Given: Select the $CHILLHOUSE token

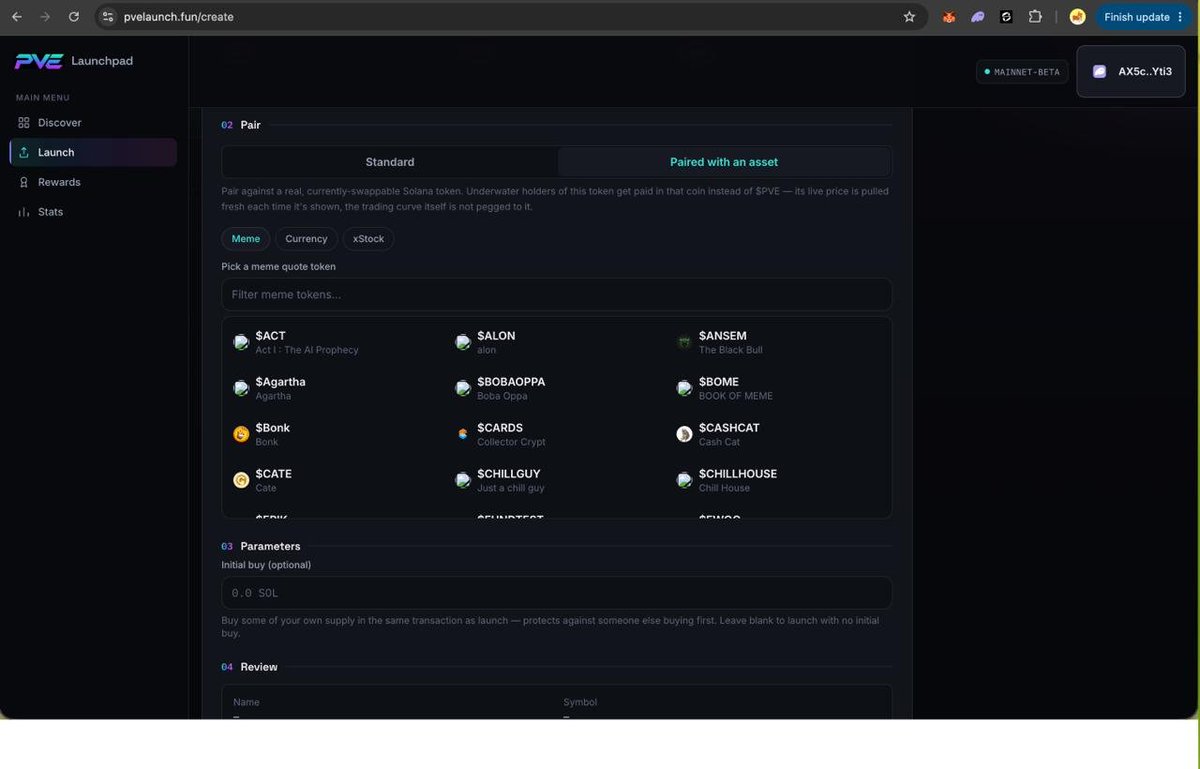Looking at the screenshot, I should tap(777, 480).
